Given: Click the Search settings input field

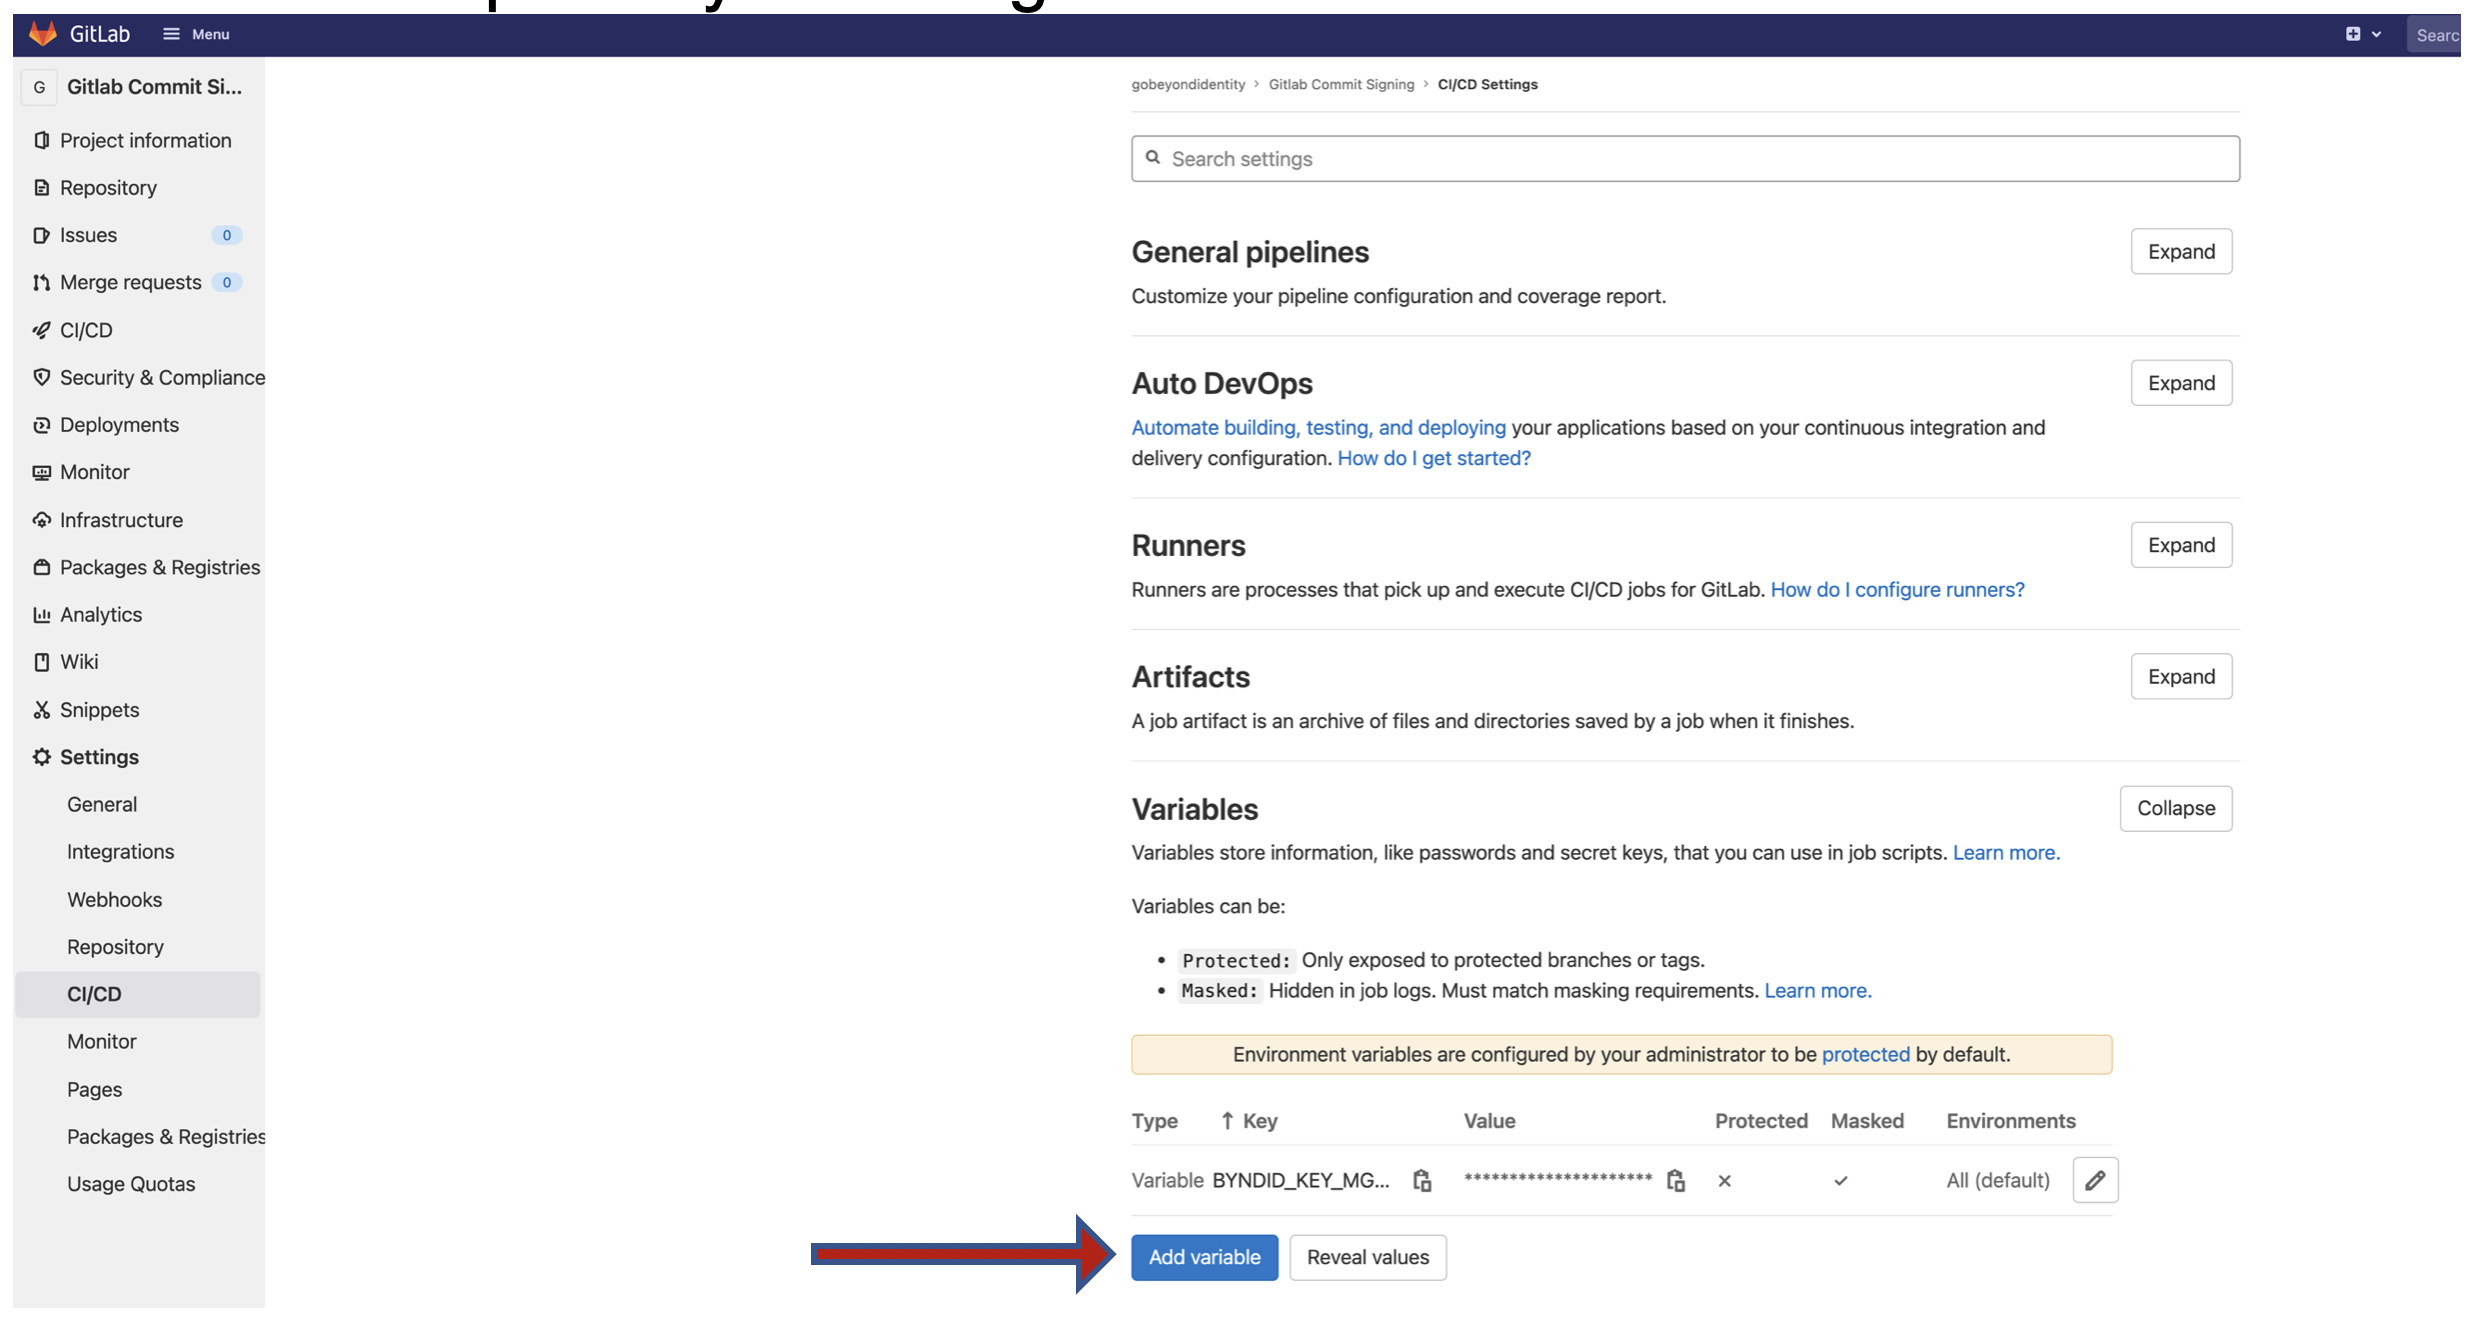Looking at the screenshot, I should (1685, 159).
